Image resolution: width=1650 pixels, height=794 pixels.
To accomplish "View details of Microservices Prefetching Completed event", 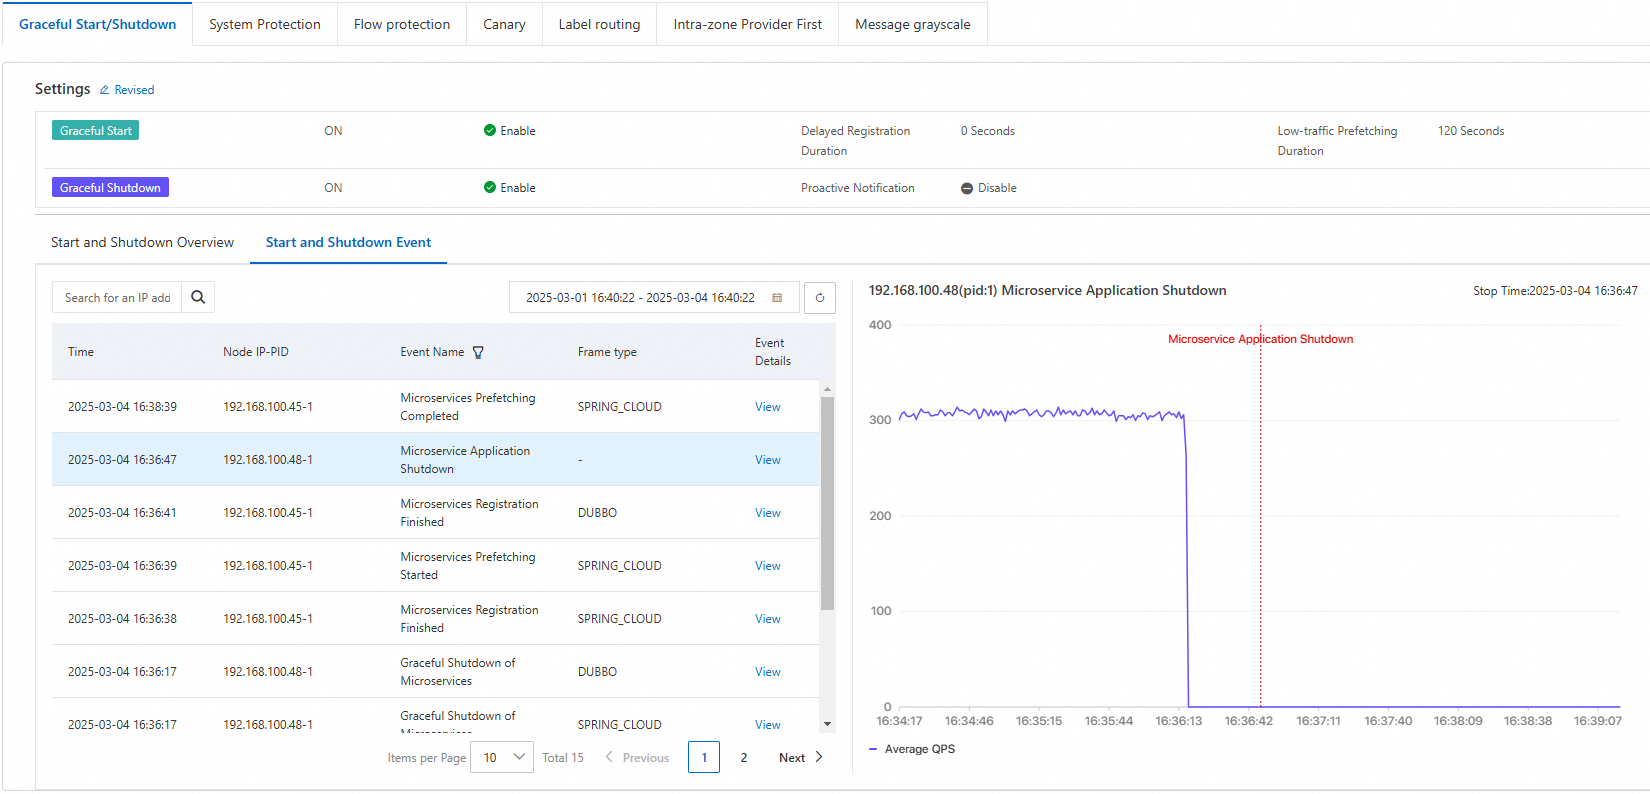I will pyautogui.click(x=767, y=407).
